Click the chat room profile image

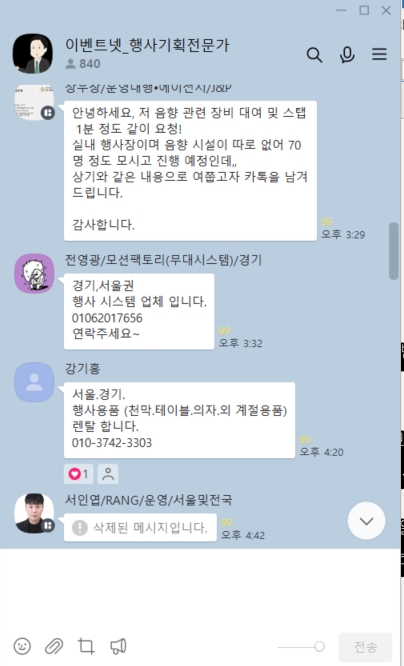tap(33, 54)
